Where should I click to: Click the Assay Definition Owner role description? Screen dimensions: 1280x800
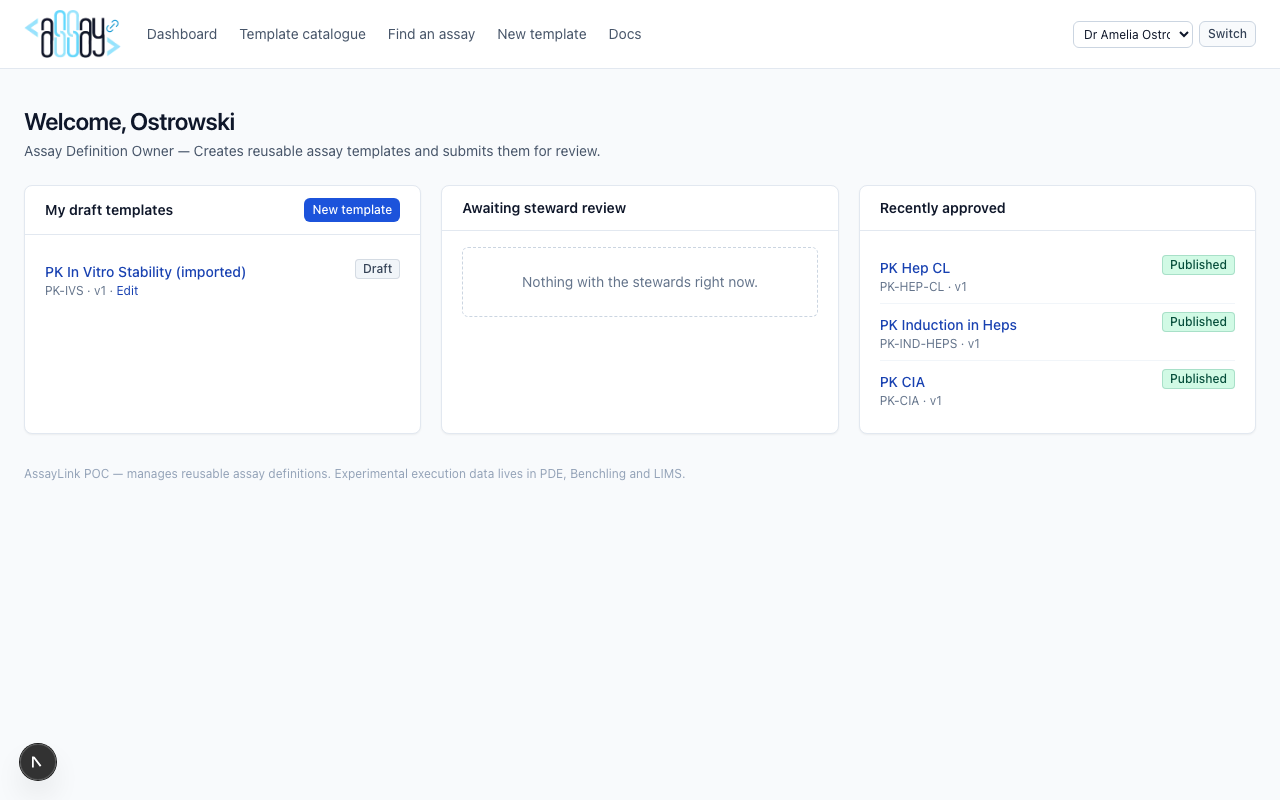pos(312,152)
